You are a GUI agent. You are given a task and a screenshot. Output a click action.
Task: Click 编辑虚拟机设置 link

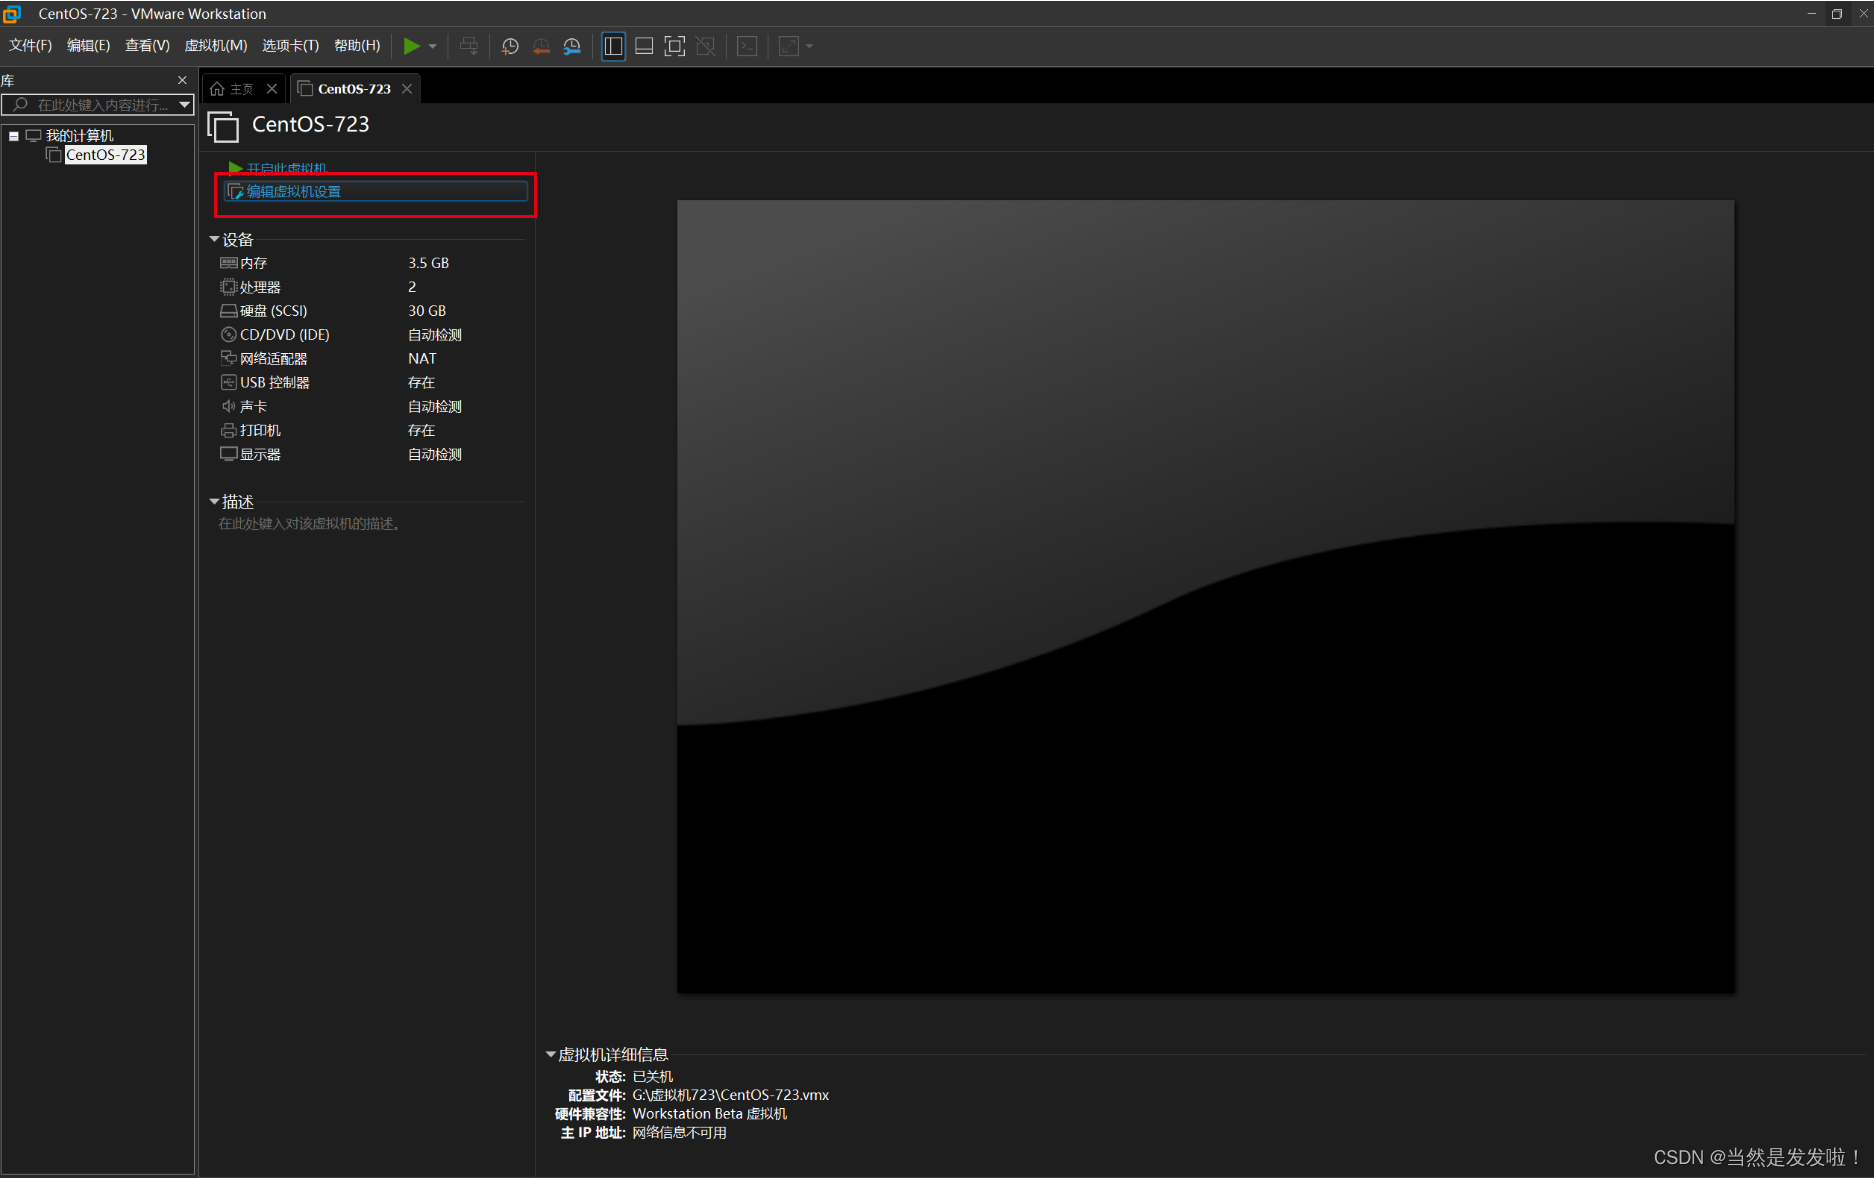click(x=293, y=192)
